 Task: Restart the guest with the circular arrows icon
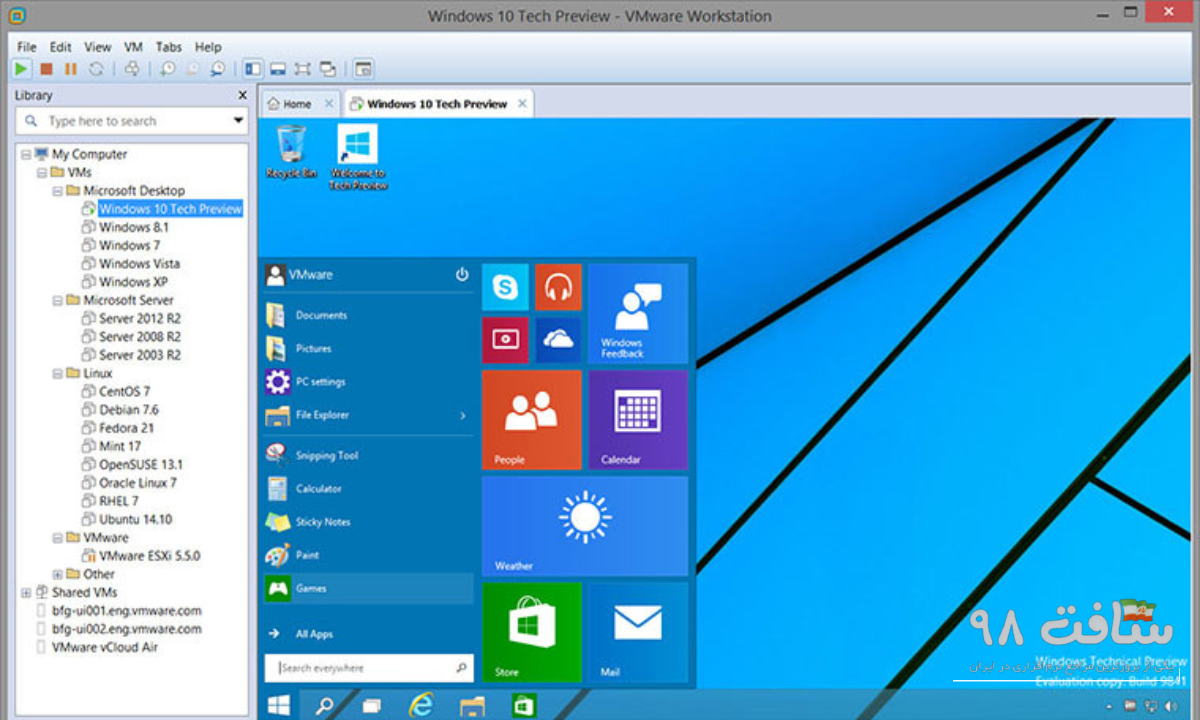(x=96, y=69)
